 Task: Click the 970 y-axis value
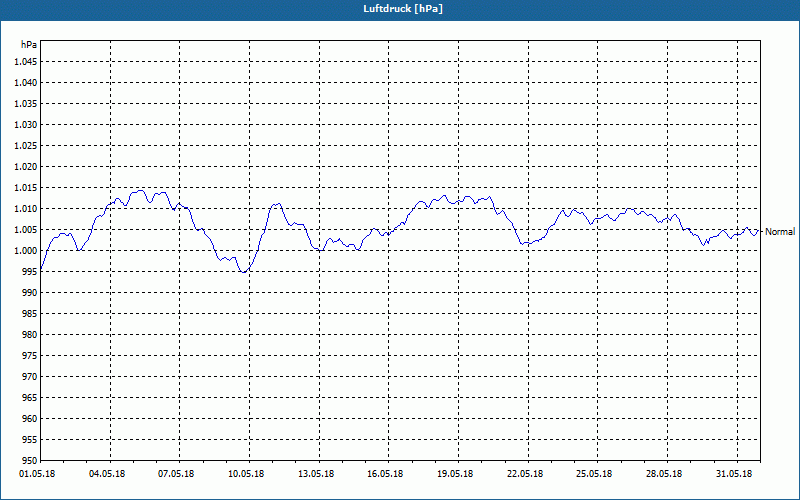(x=31, y=377)
